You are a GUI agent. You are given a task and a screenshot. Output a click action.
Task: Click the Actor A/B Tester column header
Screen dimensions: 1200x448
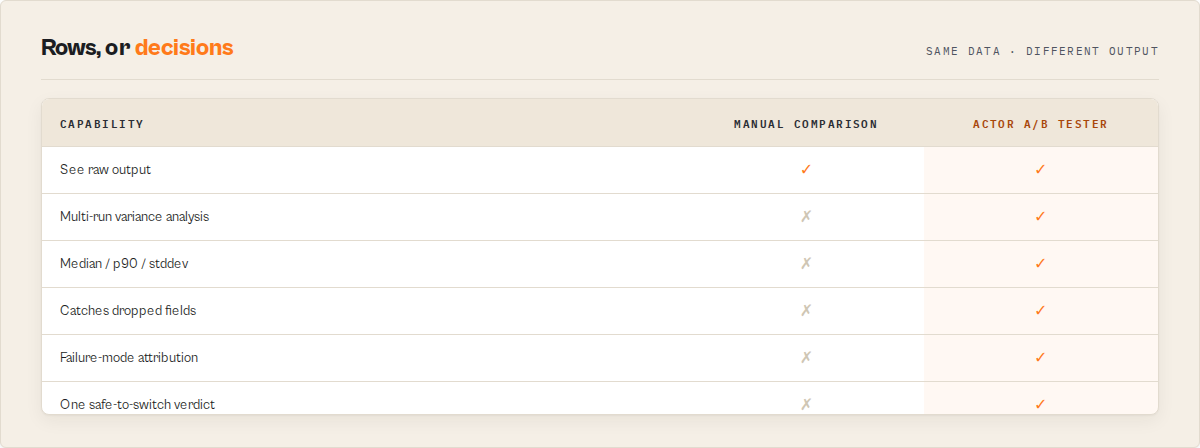coord(1040,124)
